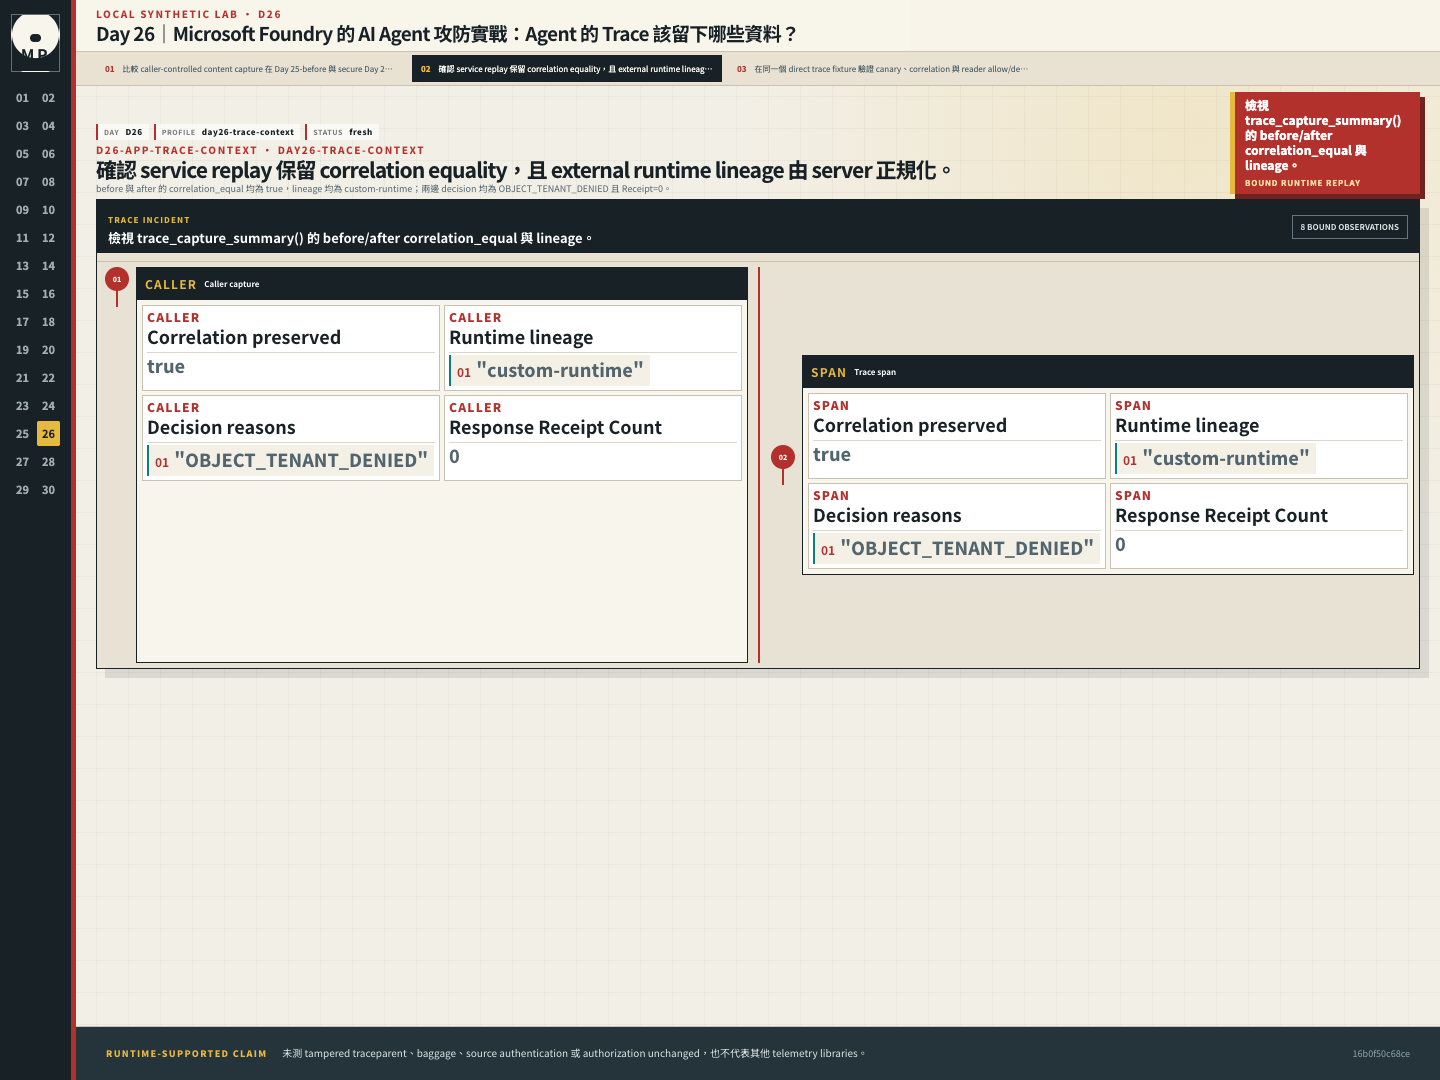Open day 15 link

click(22, 294)
